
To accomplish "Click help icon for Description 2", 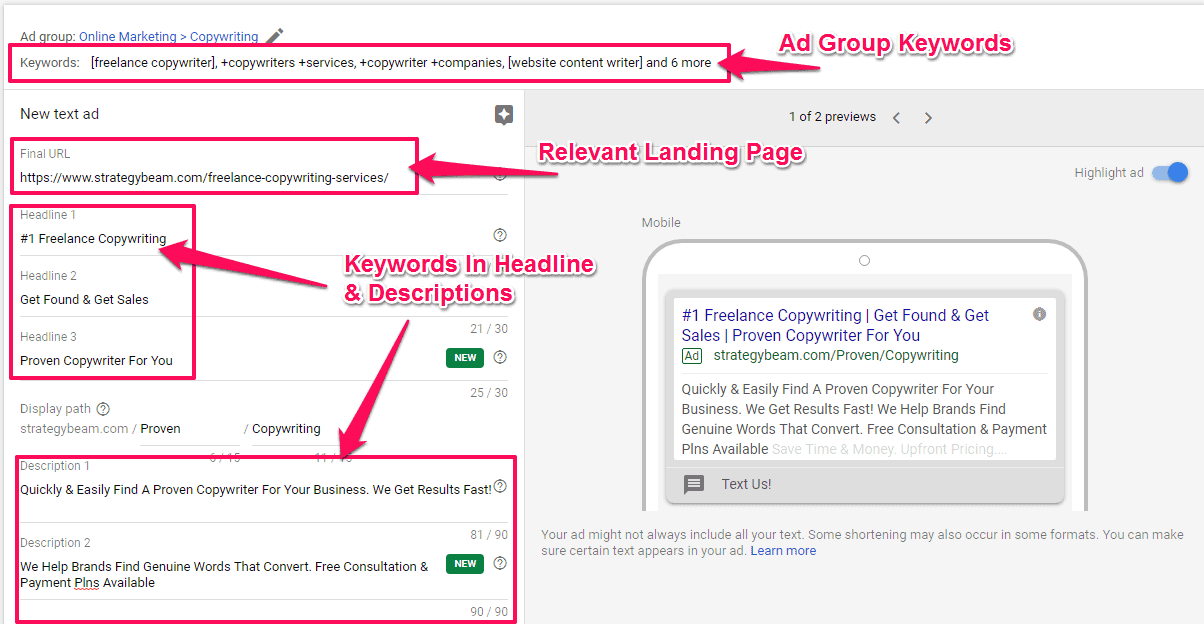I will click(500, 563).
